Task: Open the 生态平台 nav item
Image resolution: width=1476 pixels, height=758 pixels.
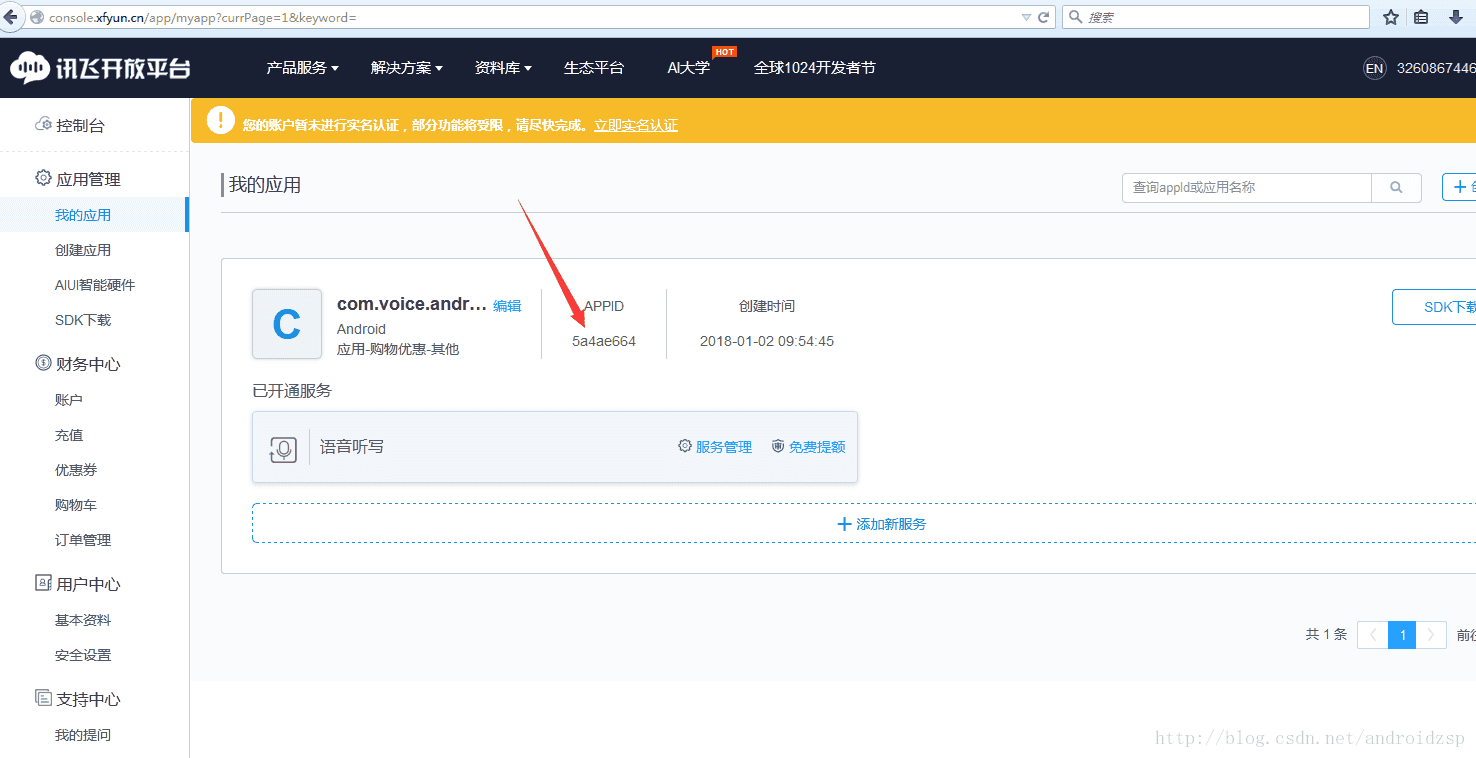Action: [x=594, y=68]
